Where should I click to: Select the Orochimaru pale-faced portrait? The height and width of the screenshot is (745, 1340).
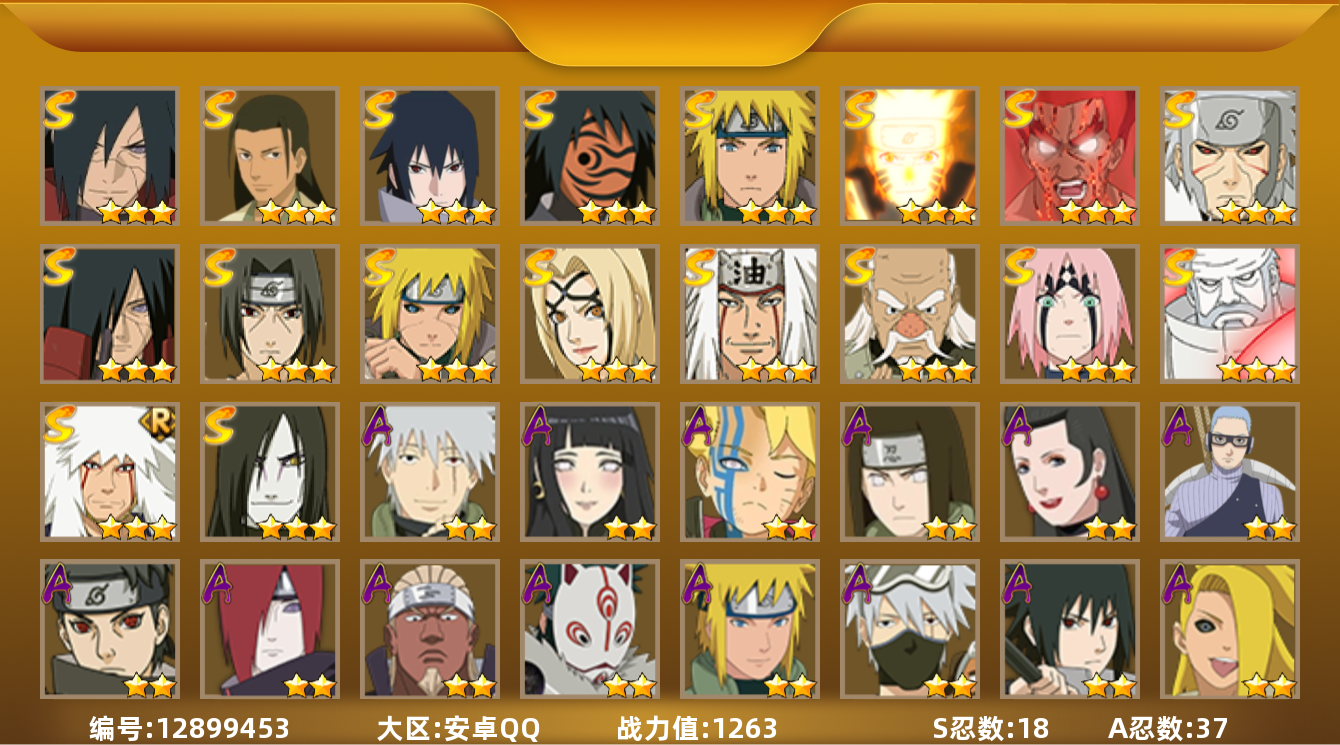tap(269, 471)
